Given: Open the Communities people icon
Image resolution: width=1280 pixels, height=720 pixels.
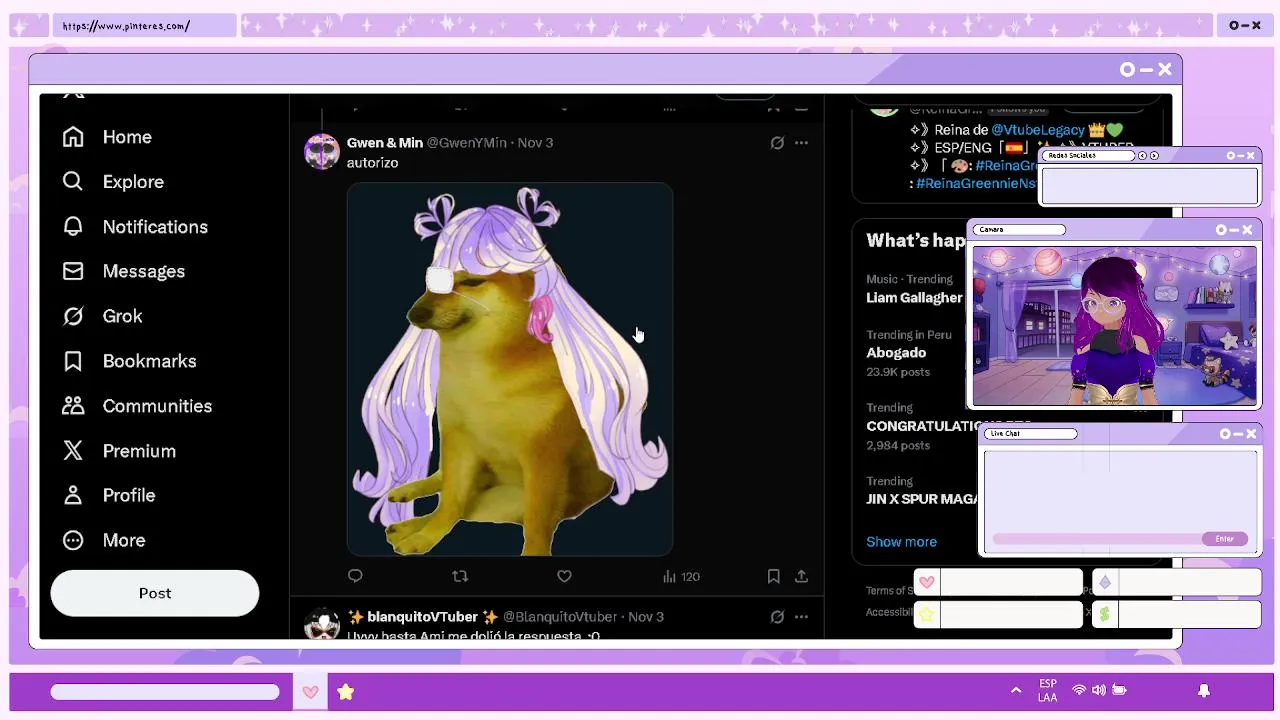Looking at the screenshot, I should coord(73,405).
